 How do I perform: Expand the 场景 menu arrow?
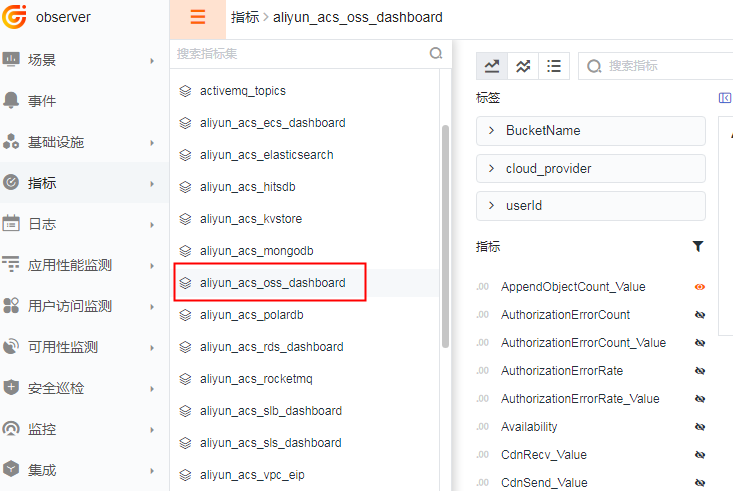click(x=152, y=61)
